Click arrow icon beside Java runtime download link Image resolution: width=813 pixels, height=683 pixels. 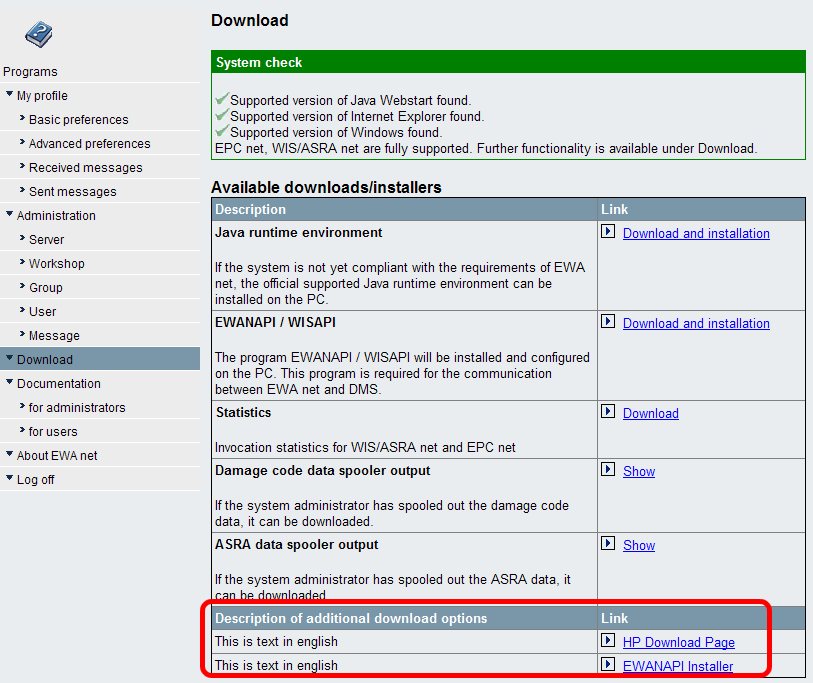pyautogui.click(x=607, y=232)
